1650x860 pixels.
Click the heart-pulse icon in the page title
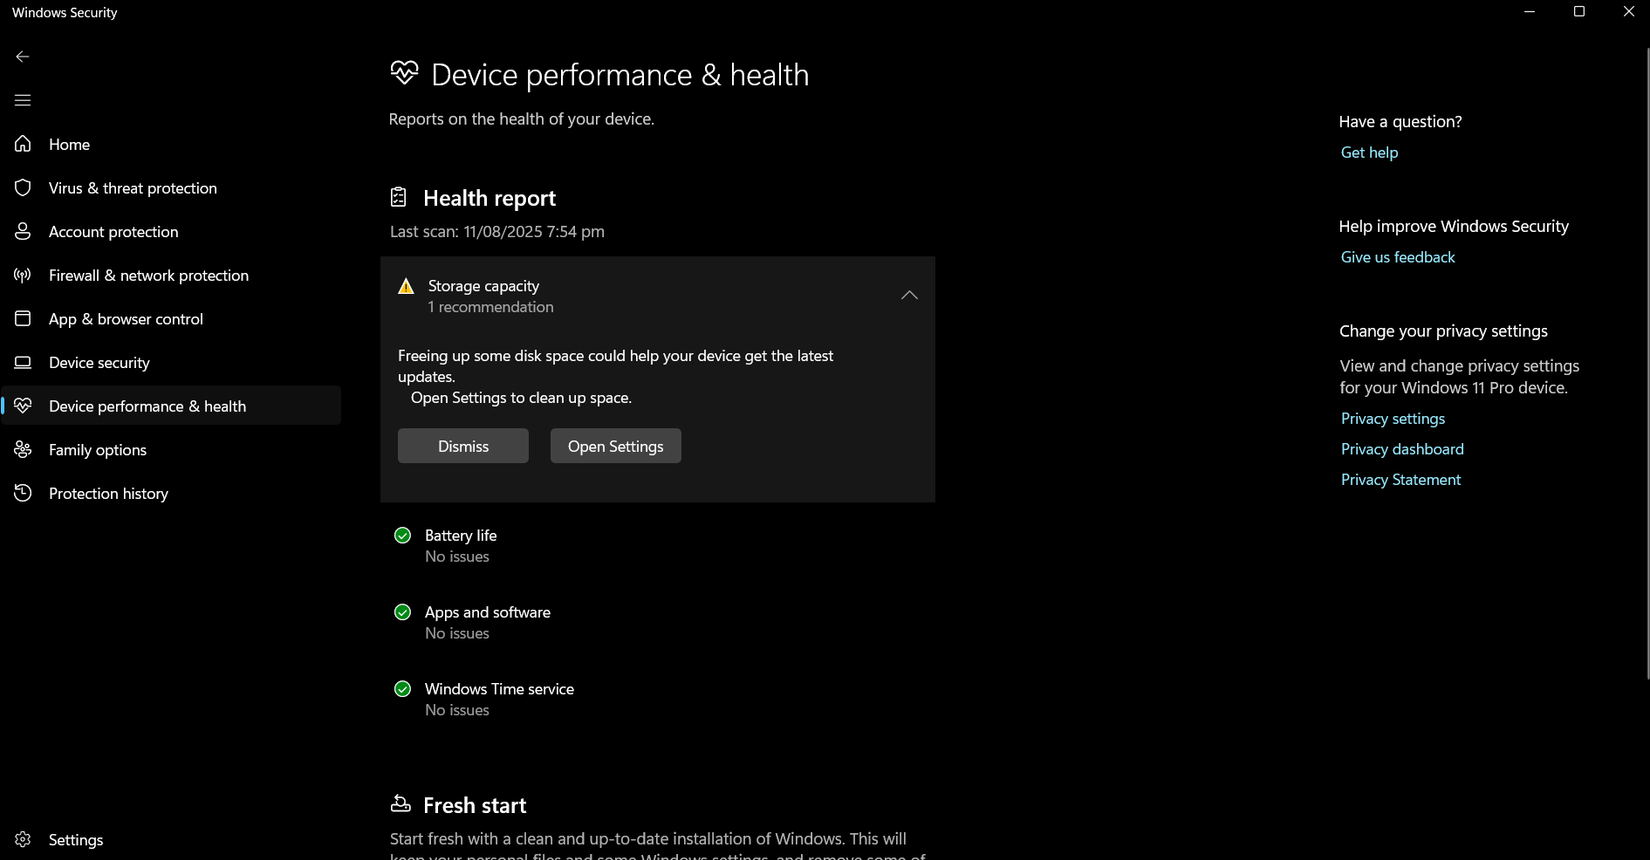[405, 73]
